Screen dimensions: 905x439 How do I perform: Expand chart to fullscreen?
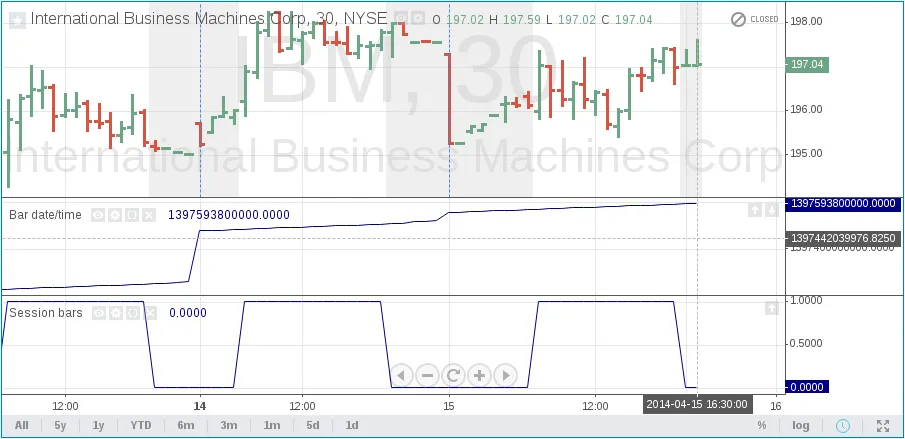click(882, 425)
